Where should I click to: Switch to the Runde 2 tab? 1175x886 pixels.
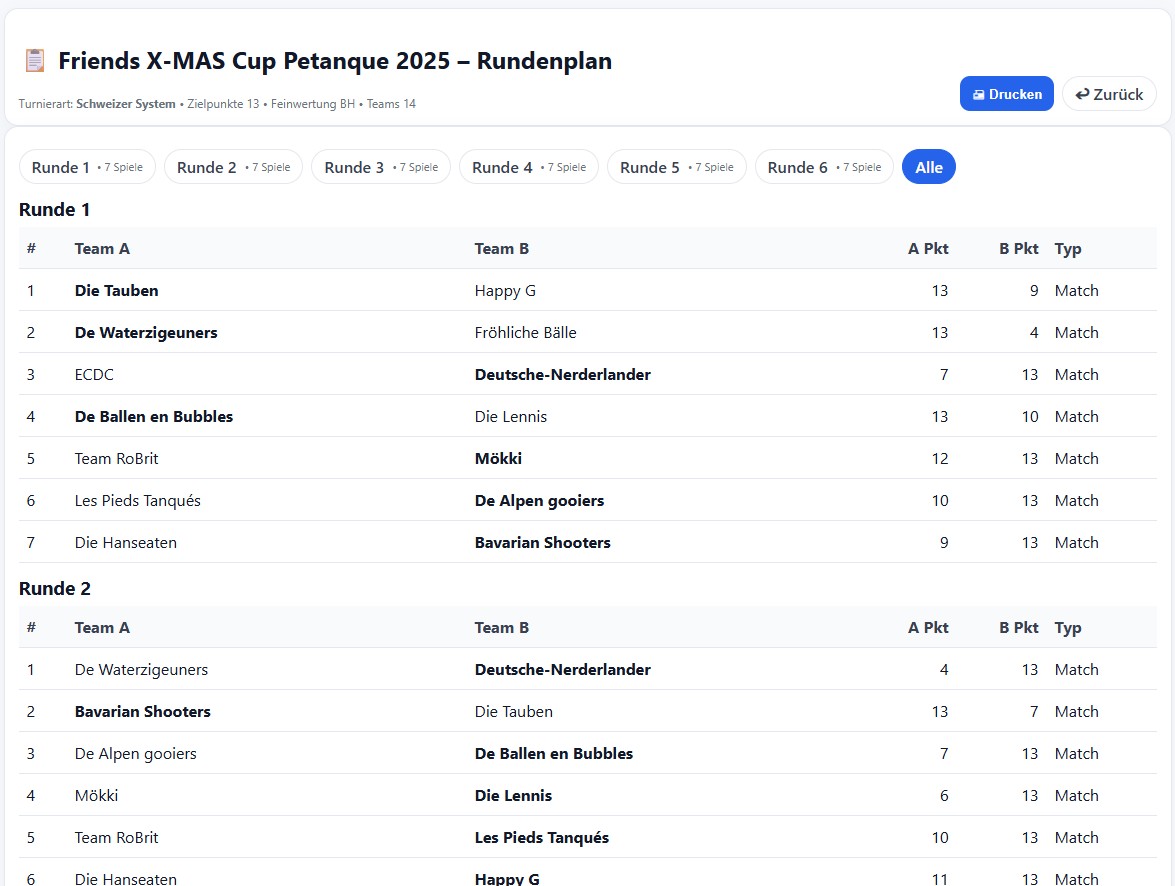click(x=233, y=167)
